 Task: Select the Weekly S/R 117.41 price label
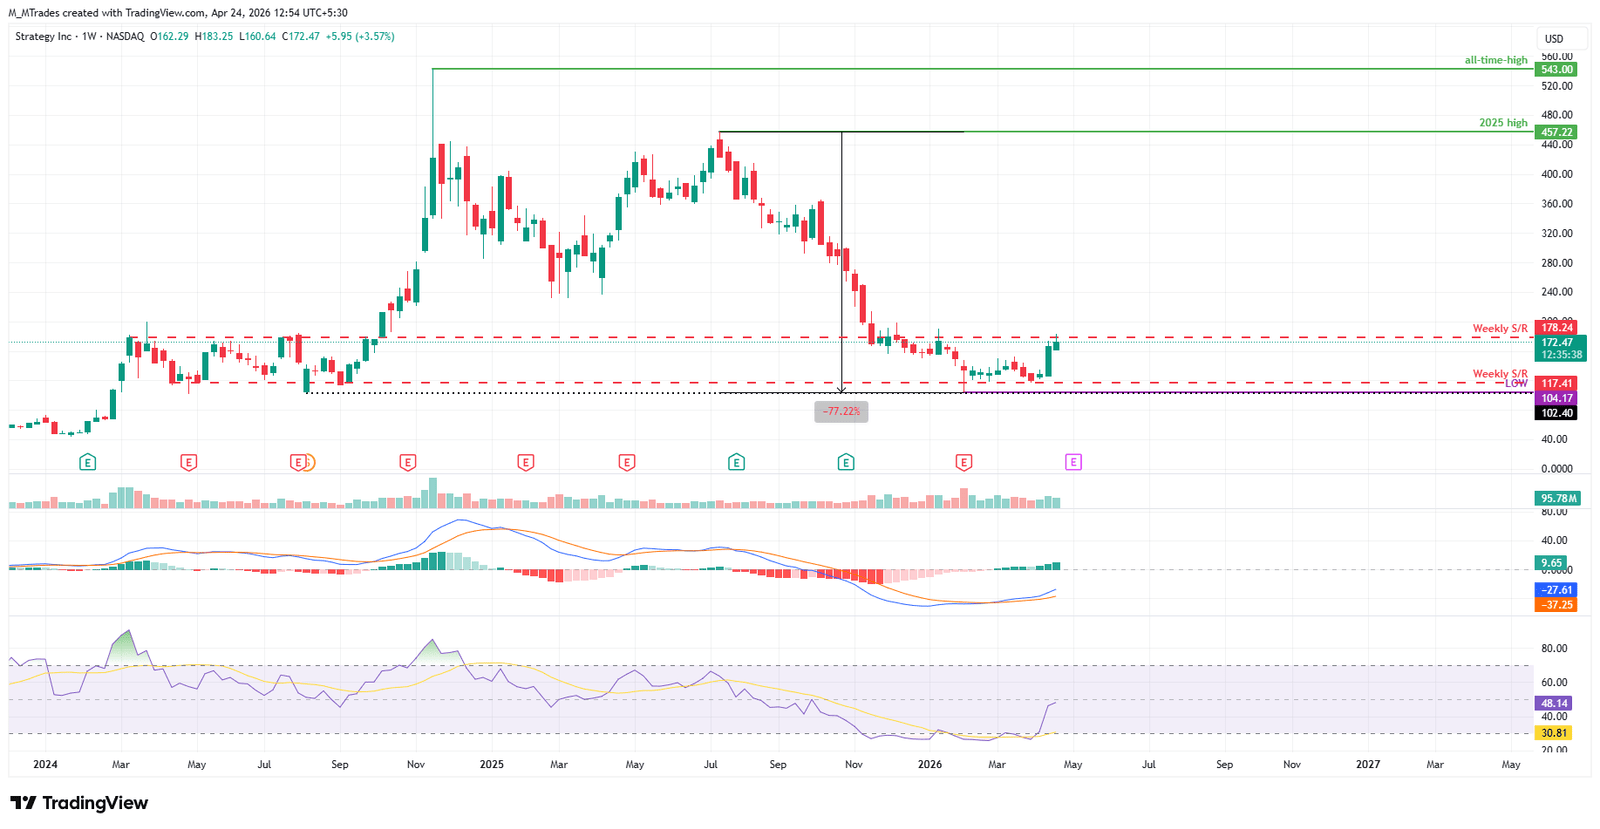click(x=1556, y=383)
